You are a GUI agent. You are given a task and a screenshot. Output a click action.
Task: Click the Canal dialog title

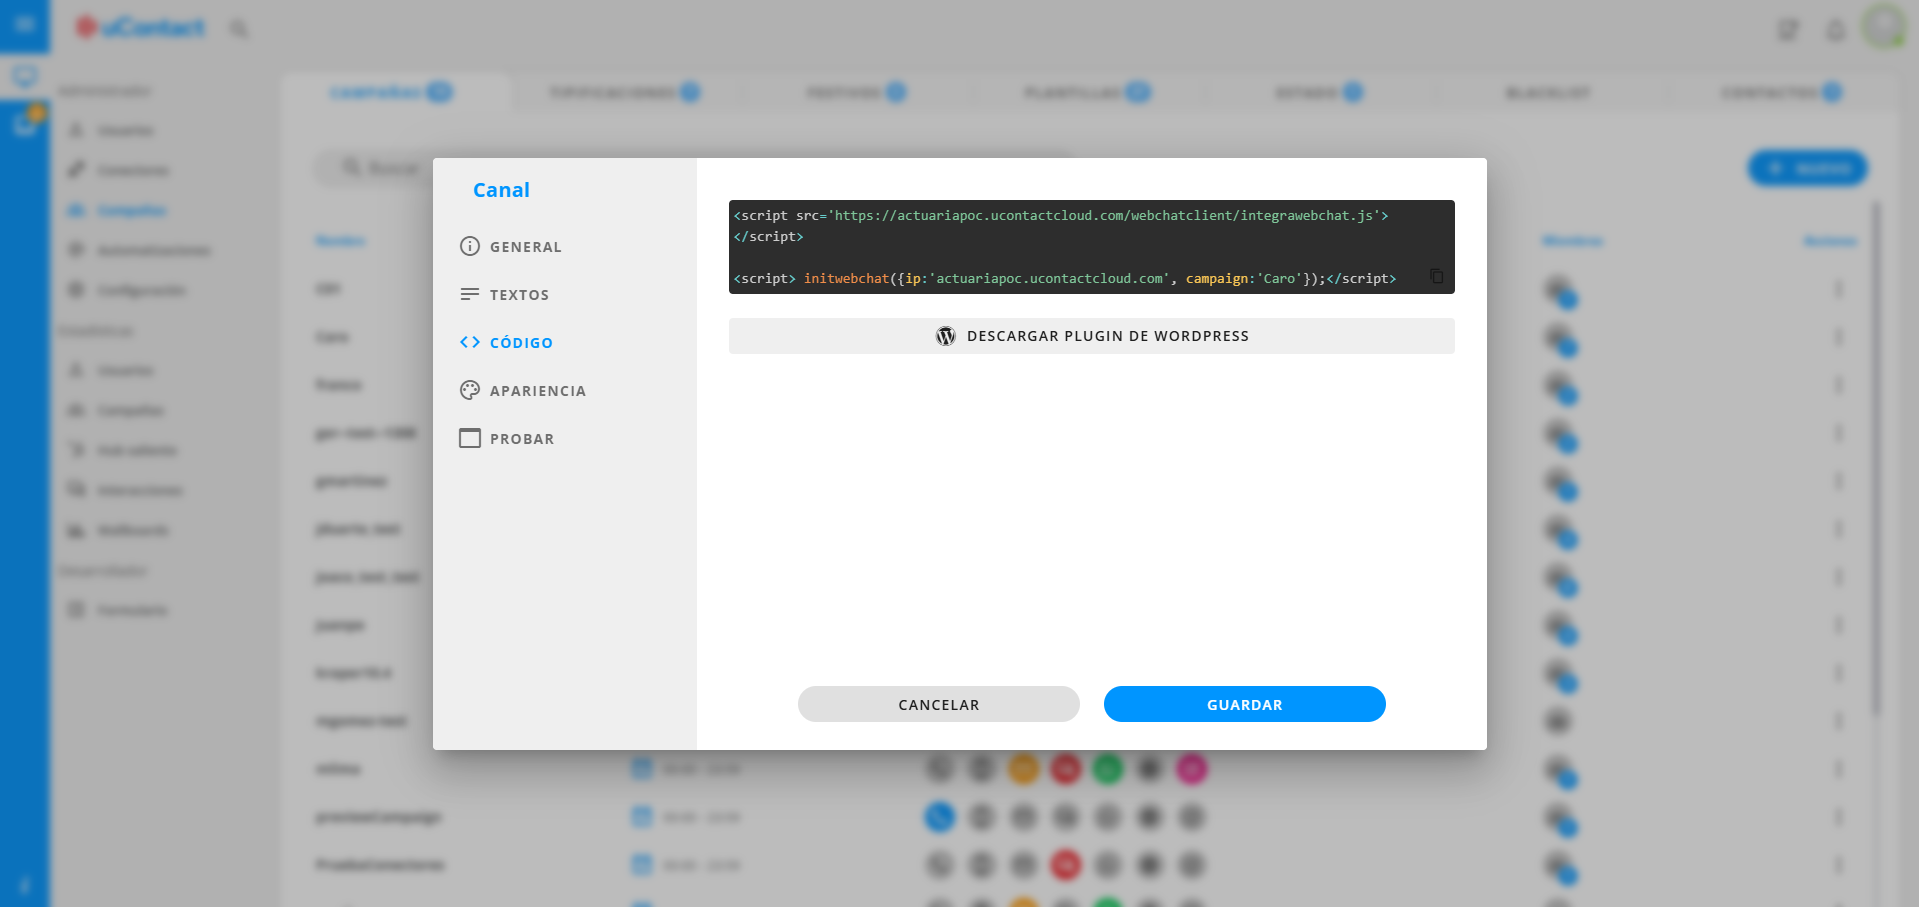(501, 190)
